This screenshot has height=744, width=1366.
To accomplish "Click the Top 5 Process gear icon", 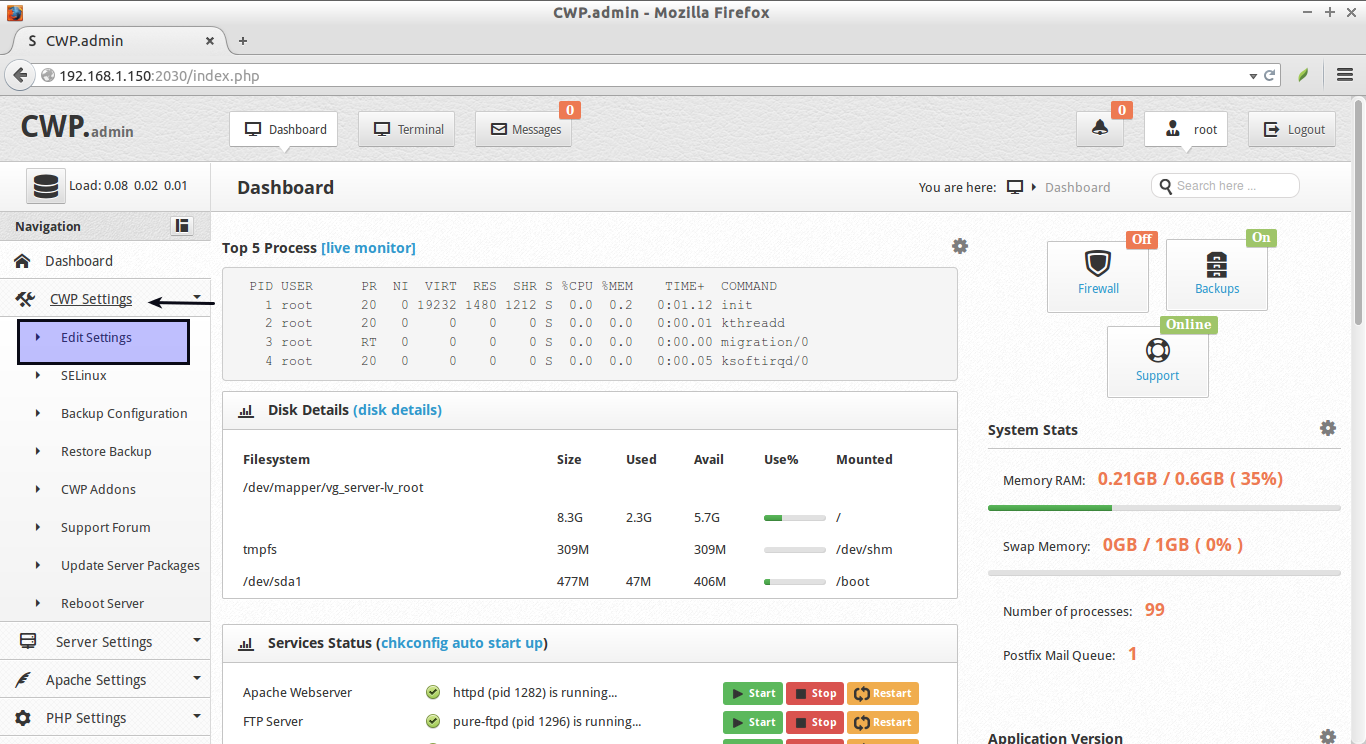I will click(x=960, y=246).
